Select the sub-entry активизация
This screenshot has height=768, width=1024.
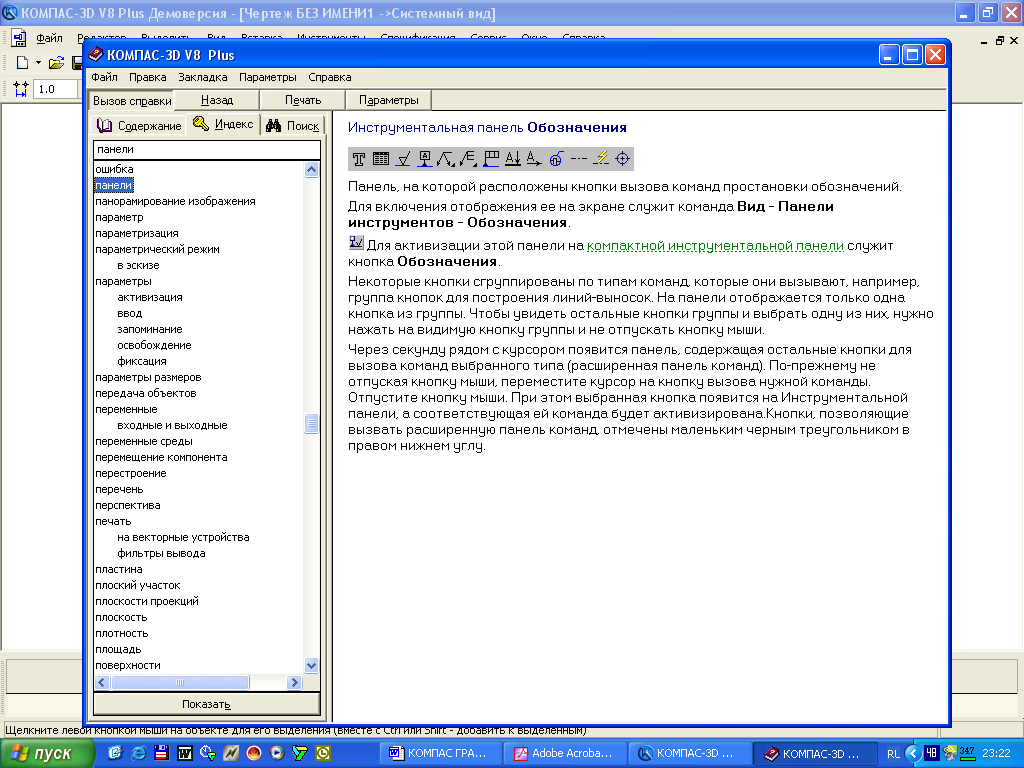coord(150,297)
